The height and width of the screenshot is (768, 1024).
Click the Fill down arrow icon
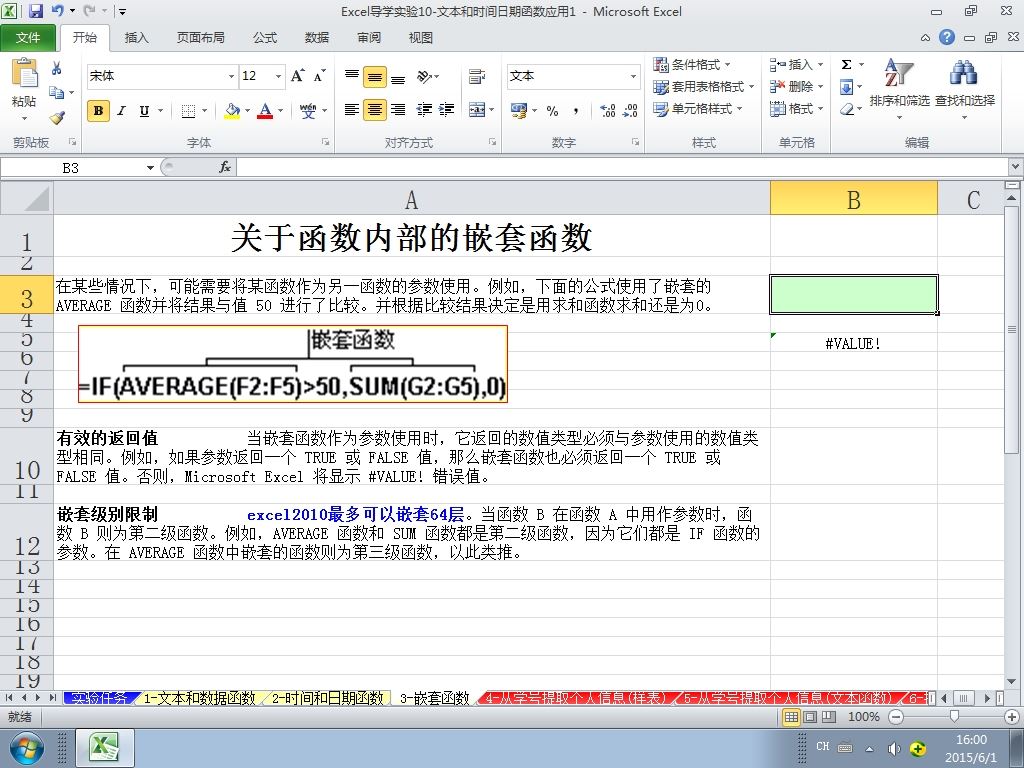tap(846, 87)
